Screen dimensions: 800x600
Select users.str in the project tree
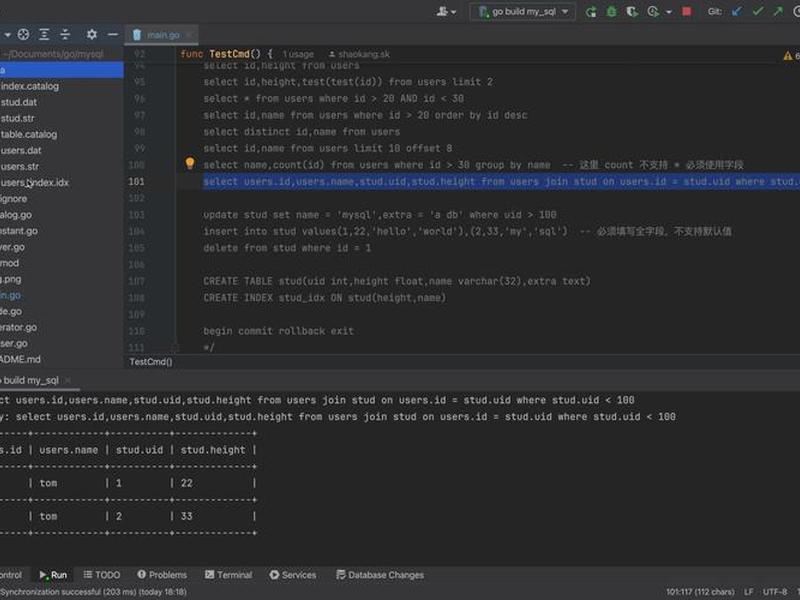(19, 166)
